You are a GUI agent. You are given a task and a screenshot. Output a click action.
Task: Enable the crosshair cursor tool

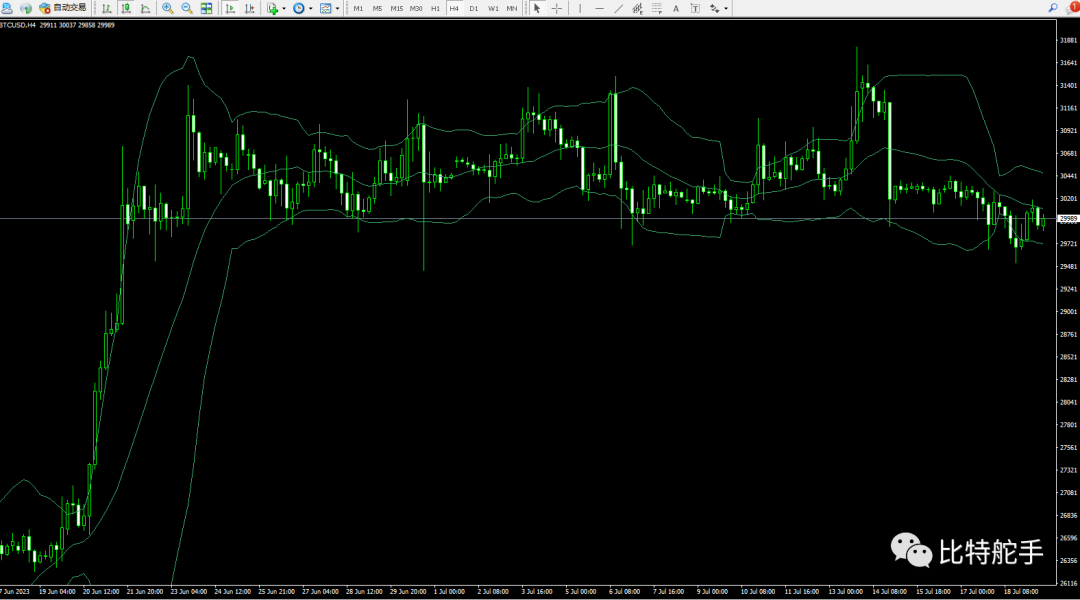click(x=557, y=8)
